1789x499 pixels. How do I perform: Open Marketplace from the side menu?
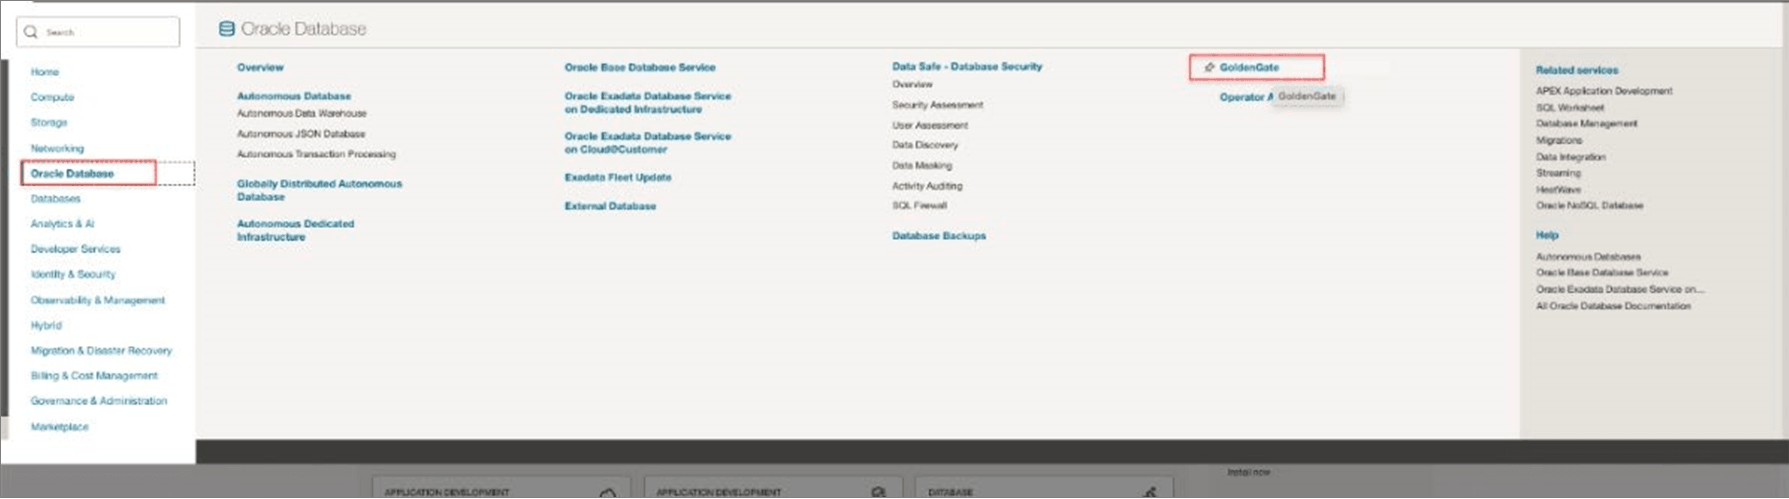(x=59, y=427)
